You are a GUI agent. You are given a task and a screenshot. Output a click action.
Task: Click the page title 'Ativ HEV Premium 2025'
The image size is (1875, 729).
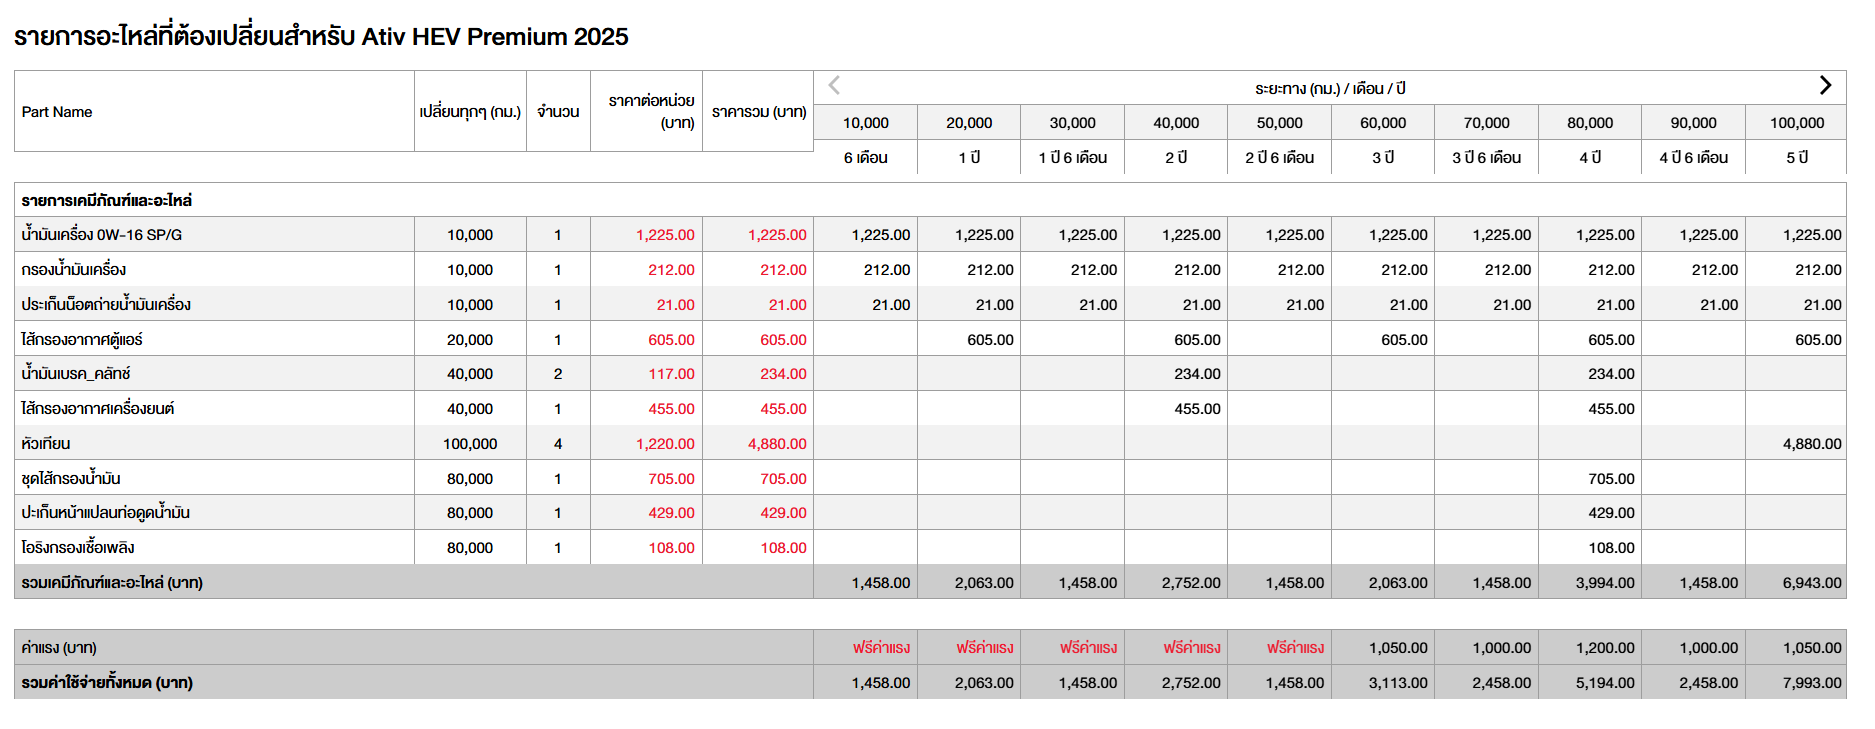click(495, 37)
